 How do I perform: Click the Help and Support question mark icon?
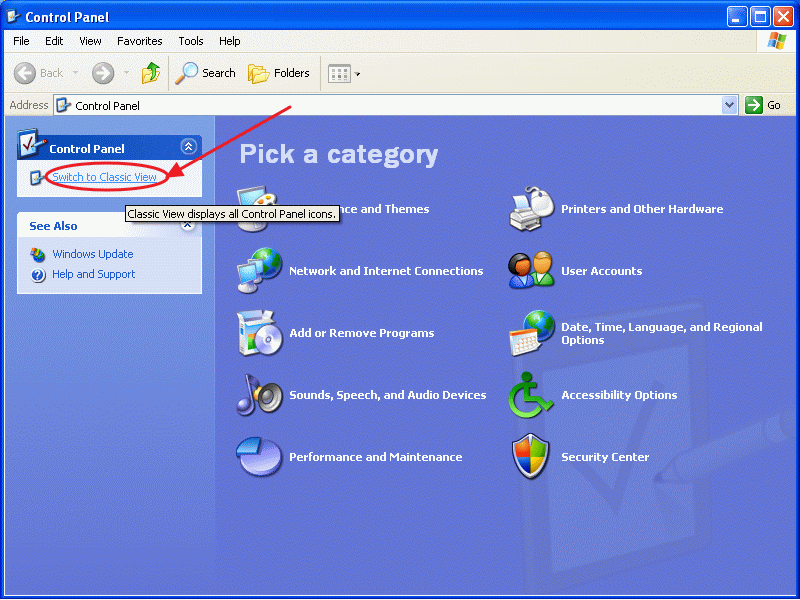(x=38, y=275)
